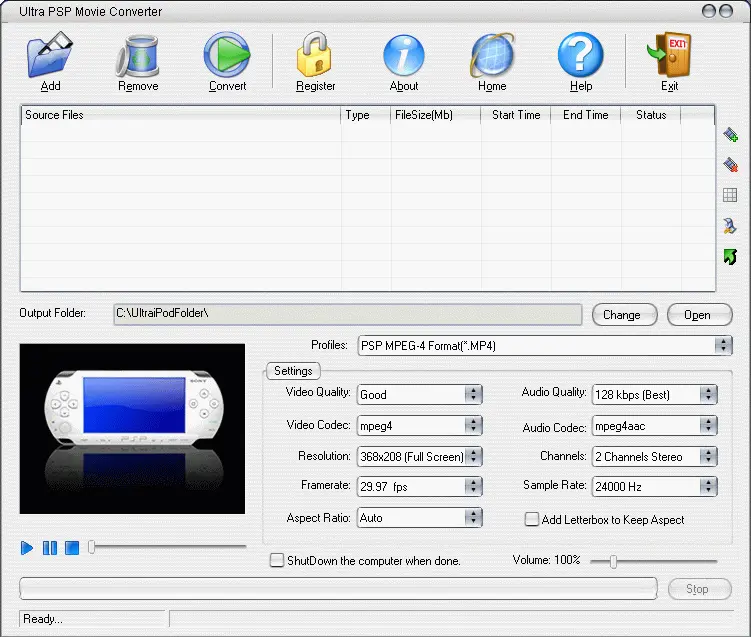The height and width of the screenshot is (637, 751).
Task: Open the Resolution dropdown
Action: click(419, 456)
